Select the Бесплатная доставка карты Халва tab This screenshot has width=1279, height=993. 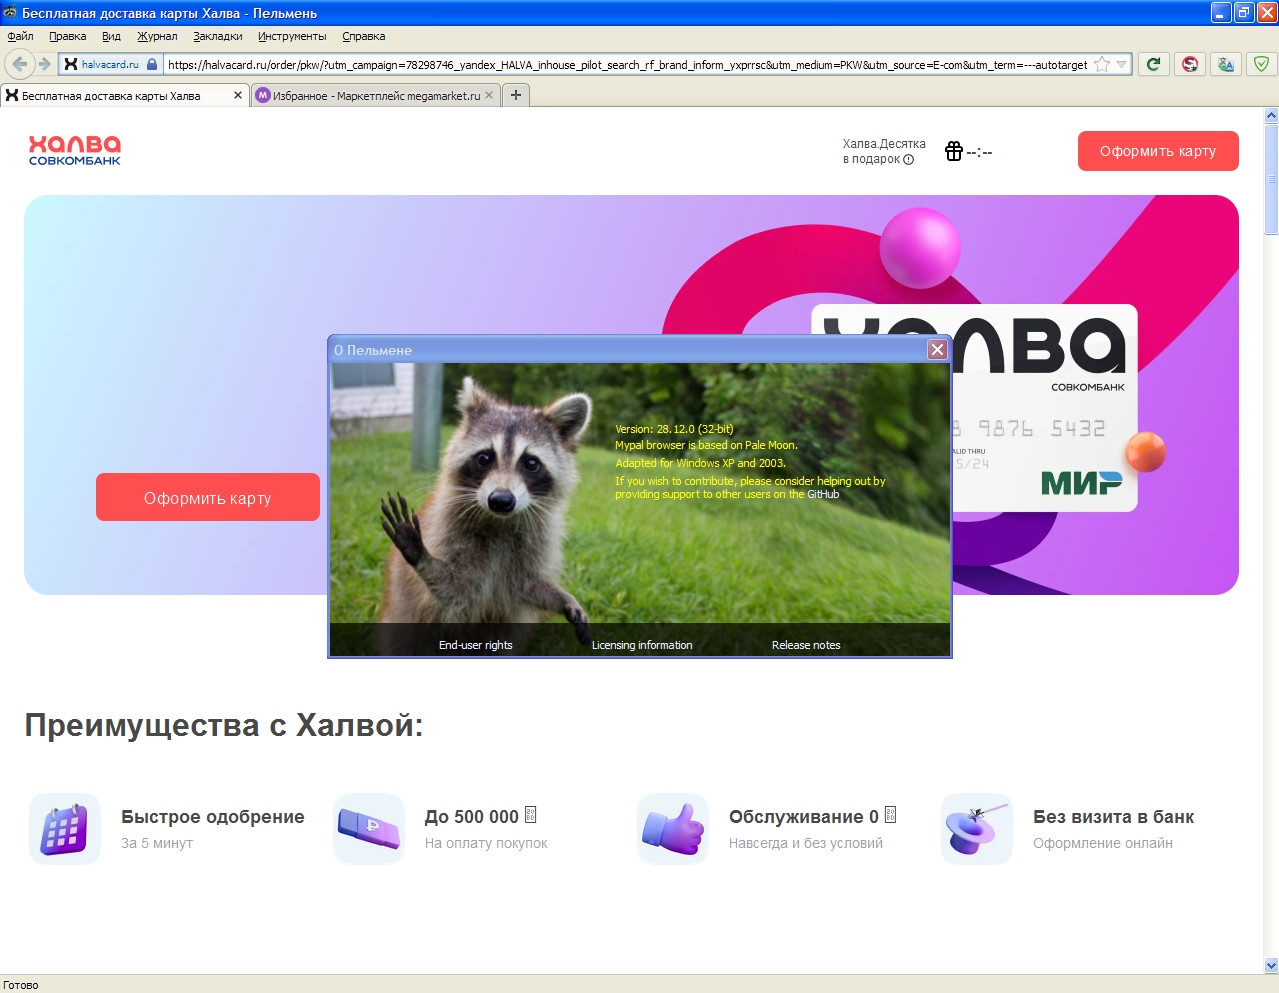124,96
